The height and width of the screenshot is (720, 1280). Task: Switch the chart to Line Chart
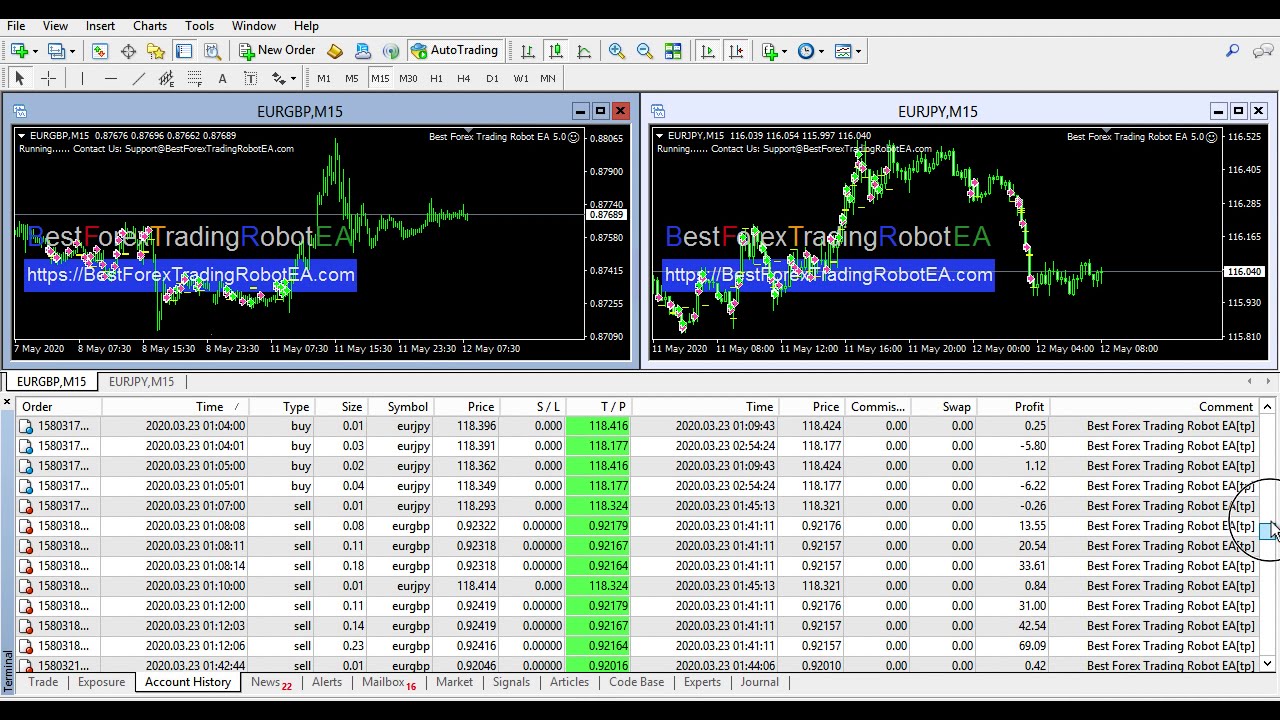584,51
